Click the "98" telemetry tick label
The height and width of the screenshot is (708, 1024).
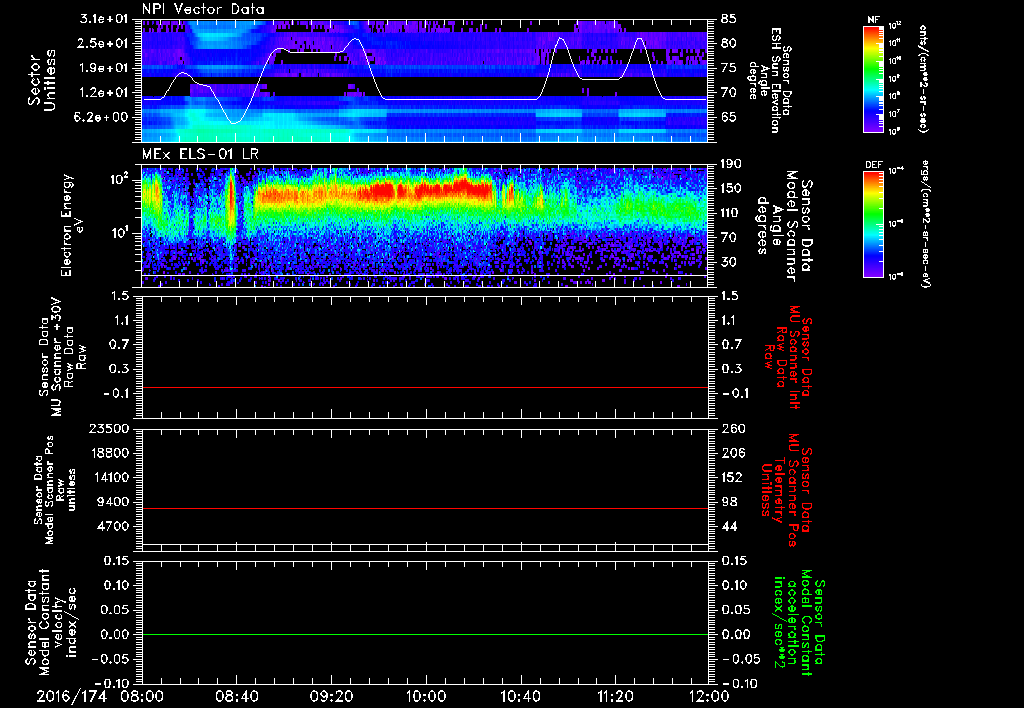coord(729,502)
